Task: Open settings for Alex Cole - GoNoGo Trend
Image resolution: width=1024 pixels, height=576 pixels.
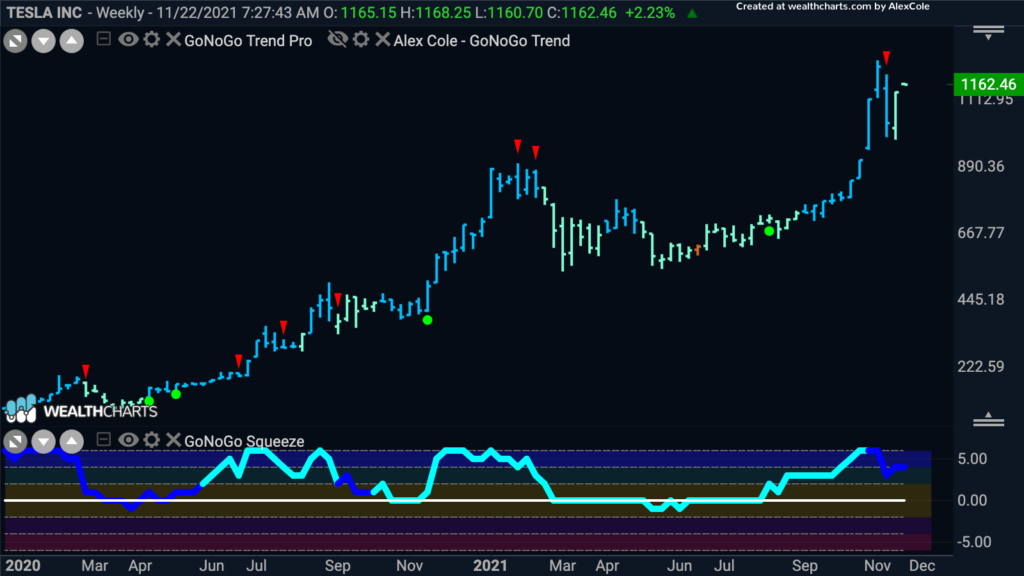Action: coord(361,39)
